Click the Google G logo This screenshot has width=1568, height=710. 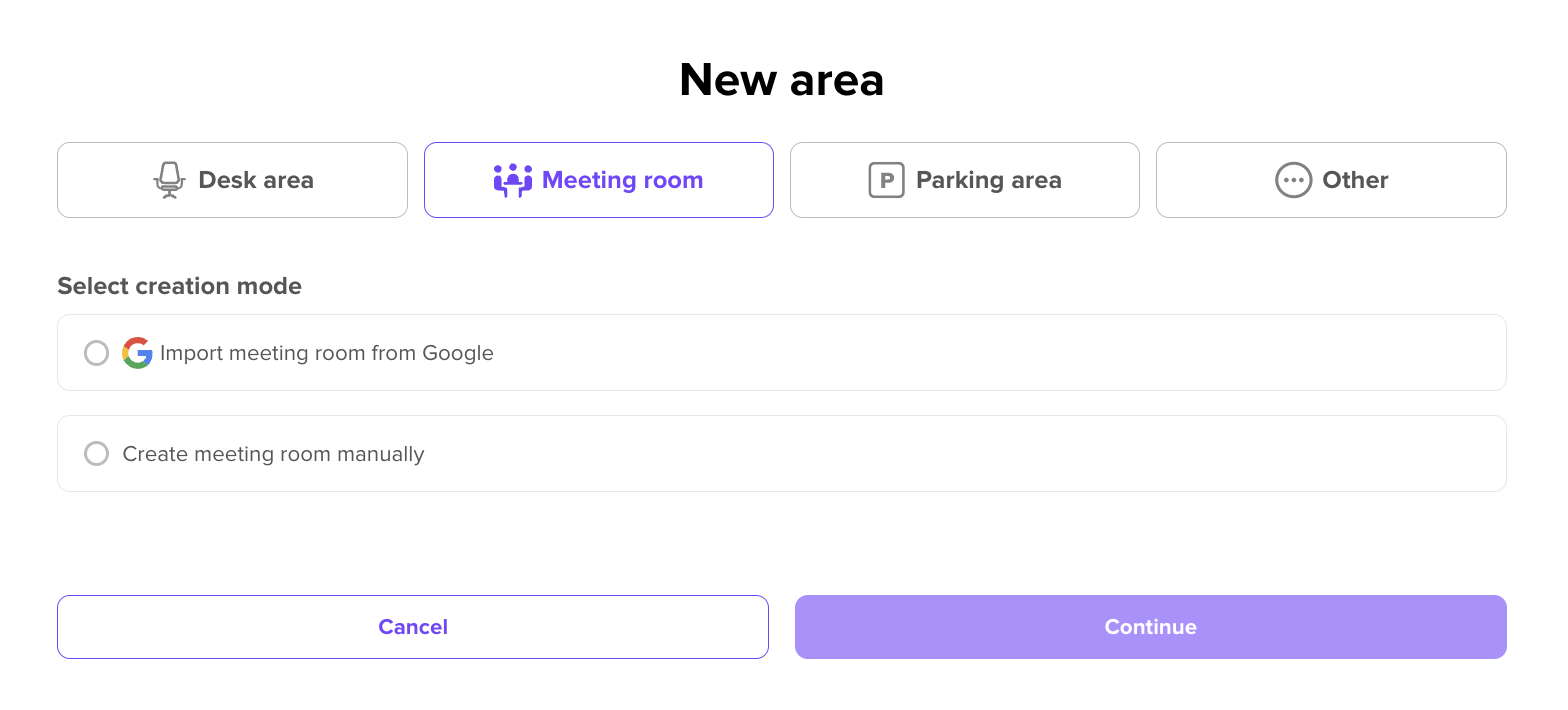click(137, 352)
